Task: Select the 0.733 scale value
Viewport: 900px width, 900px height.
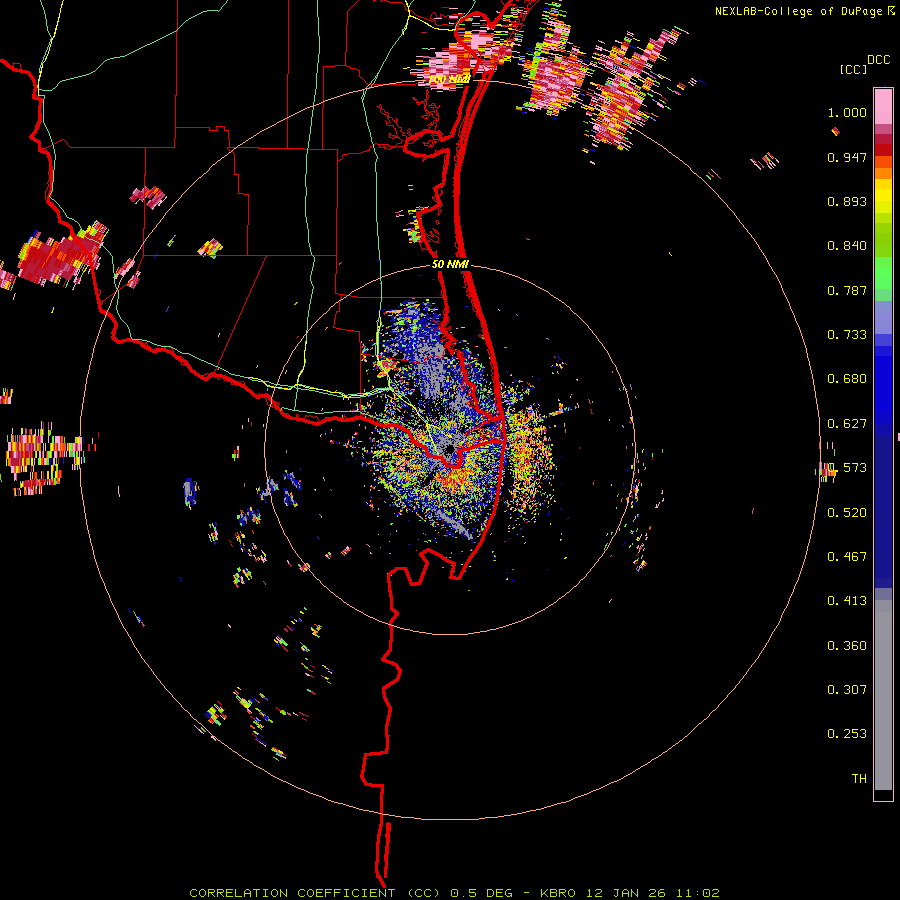Action: [847, 335]
